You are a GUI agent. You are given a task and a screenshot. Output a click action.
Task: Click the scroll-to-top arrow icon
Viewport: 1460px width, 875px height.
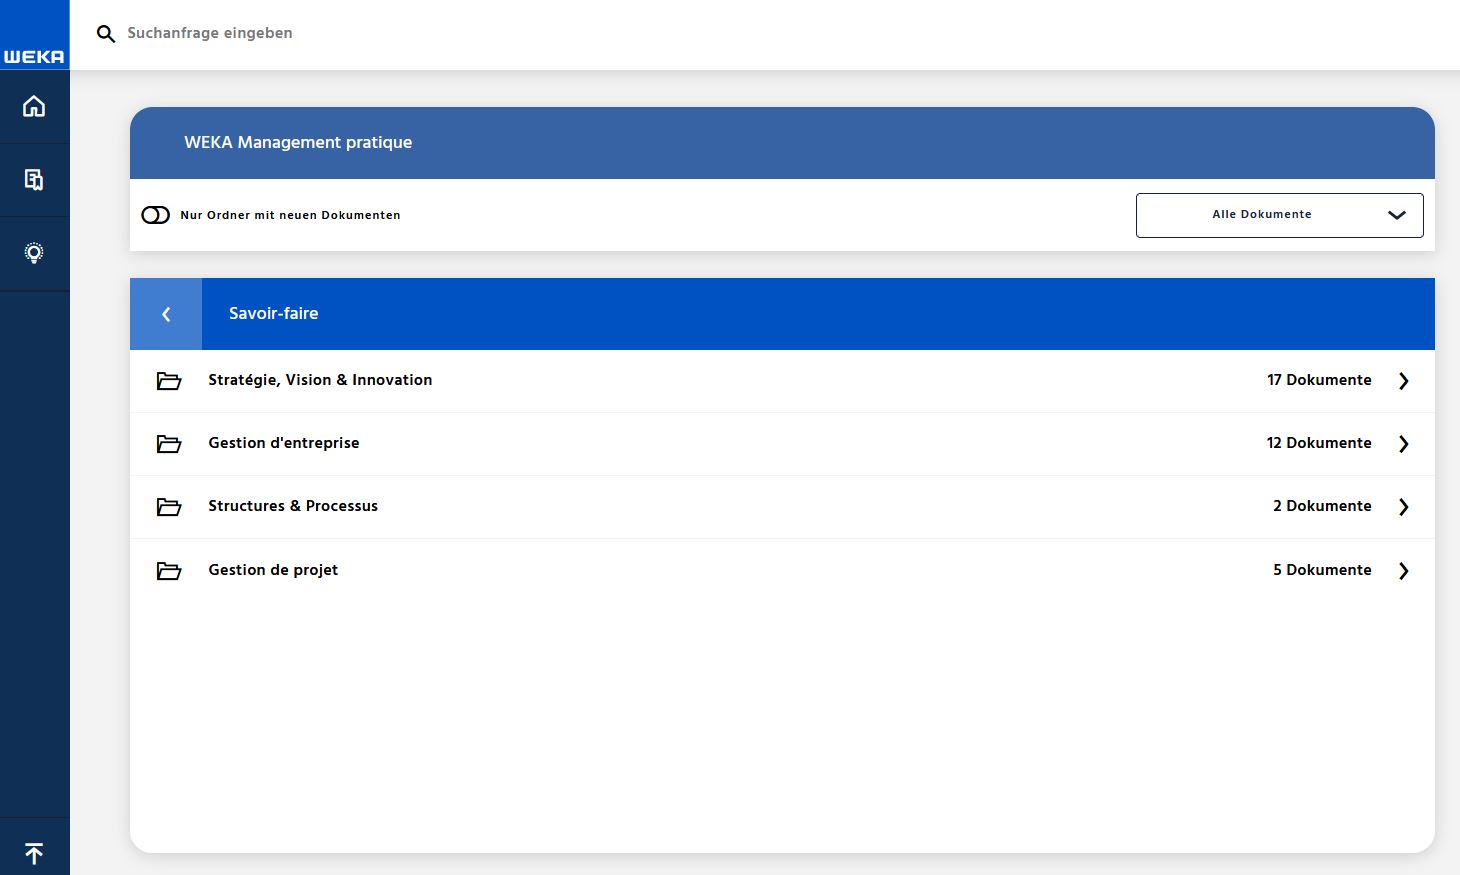coord(34,853)
